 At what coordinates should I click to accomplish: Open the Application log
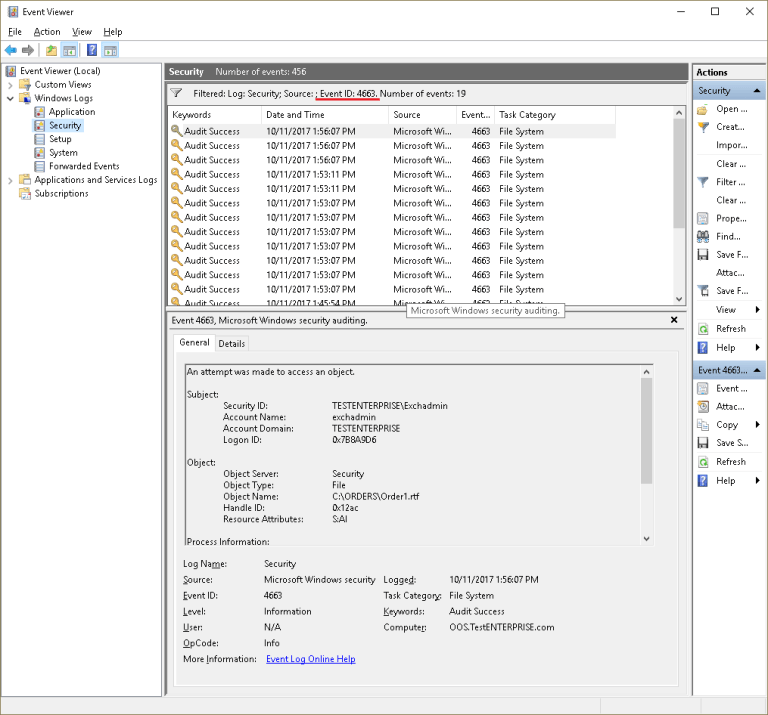pos(72,112)
